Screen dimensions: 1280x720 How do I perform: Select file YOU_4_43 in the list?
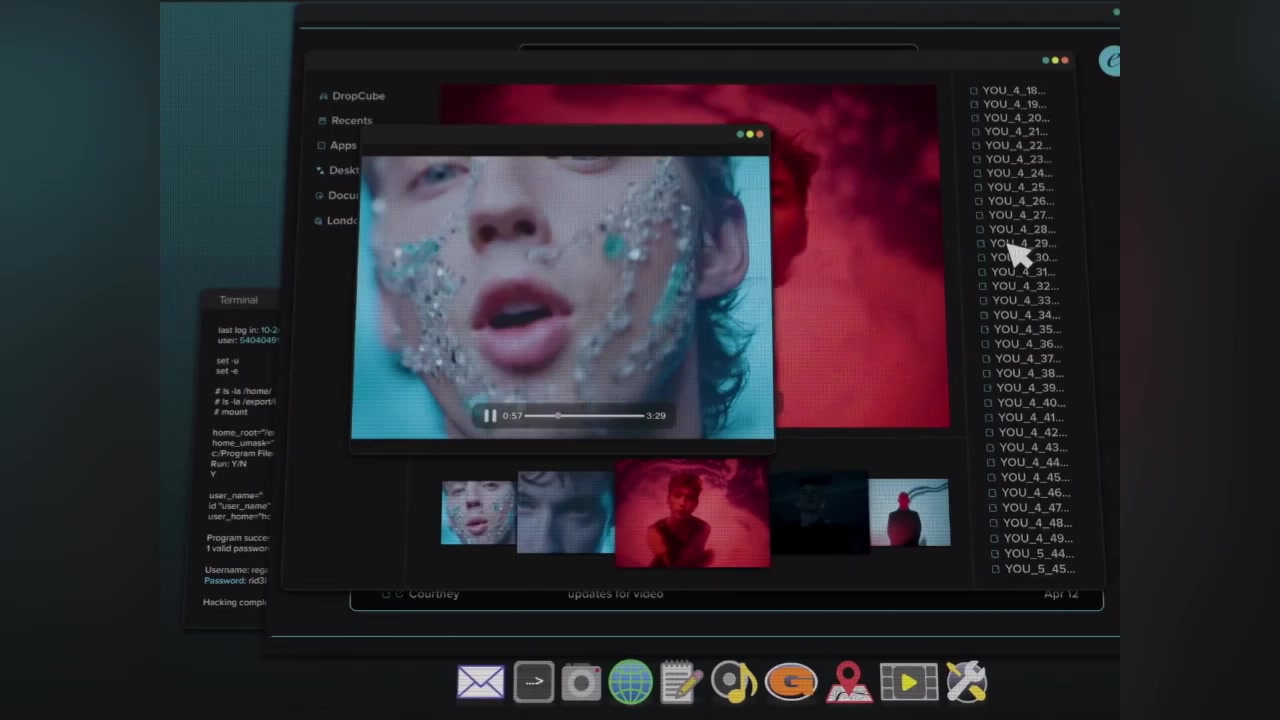point(1034,447)
